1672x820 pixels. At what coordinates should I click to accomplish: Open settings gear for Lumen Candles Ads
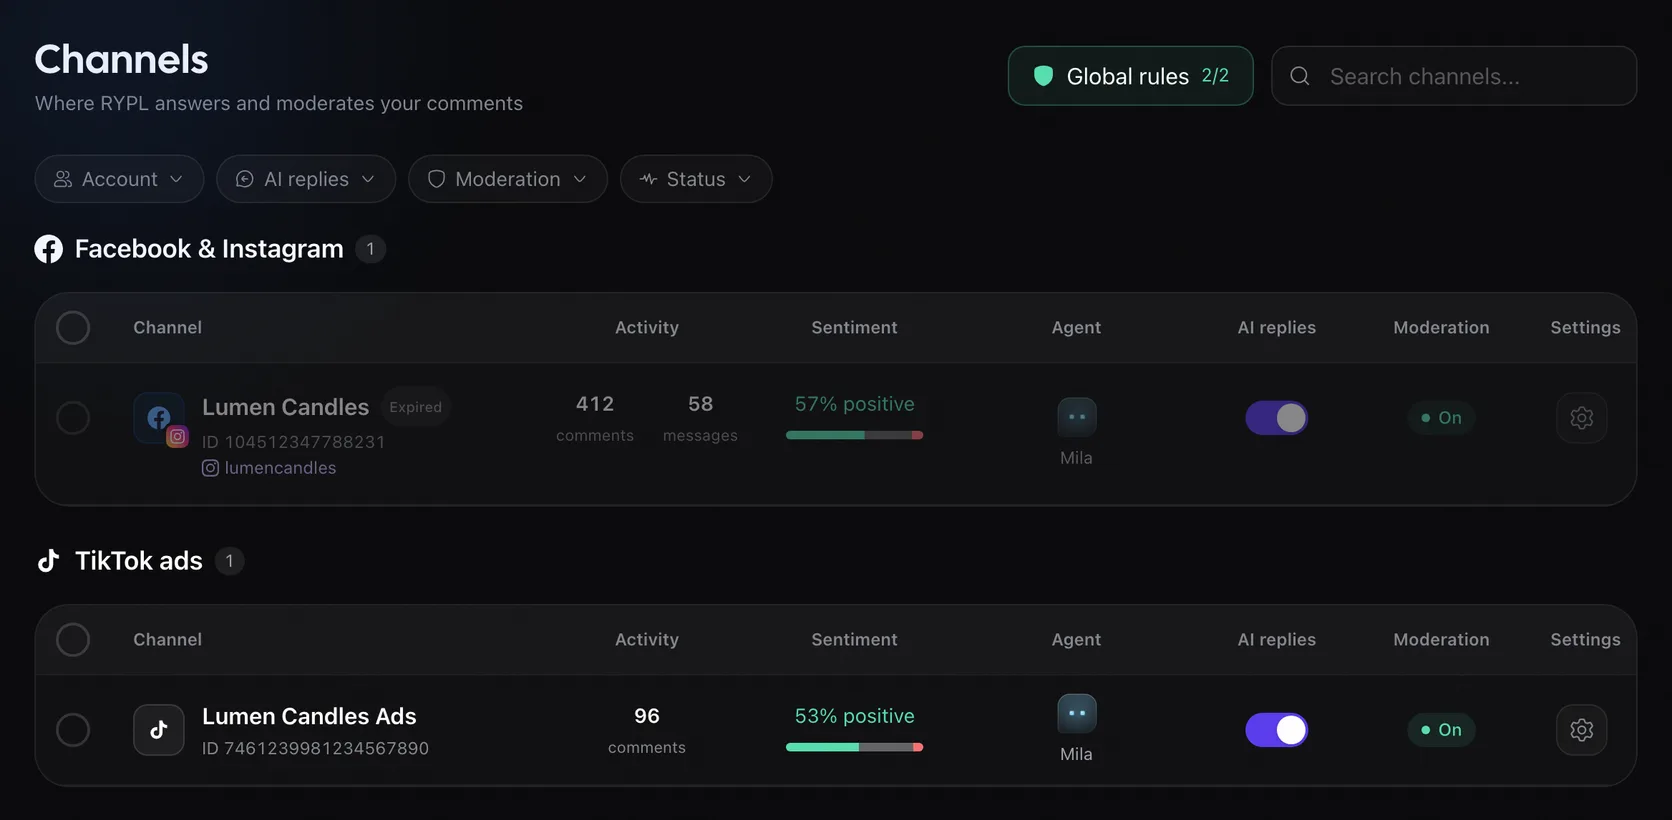tap(1581, 730)
